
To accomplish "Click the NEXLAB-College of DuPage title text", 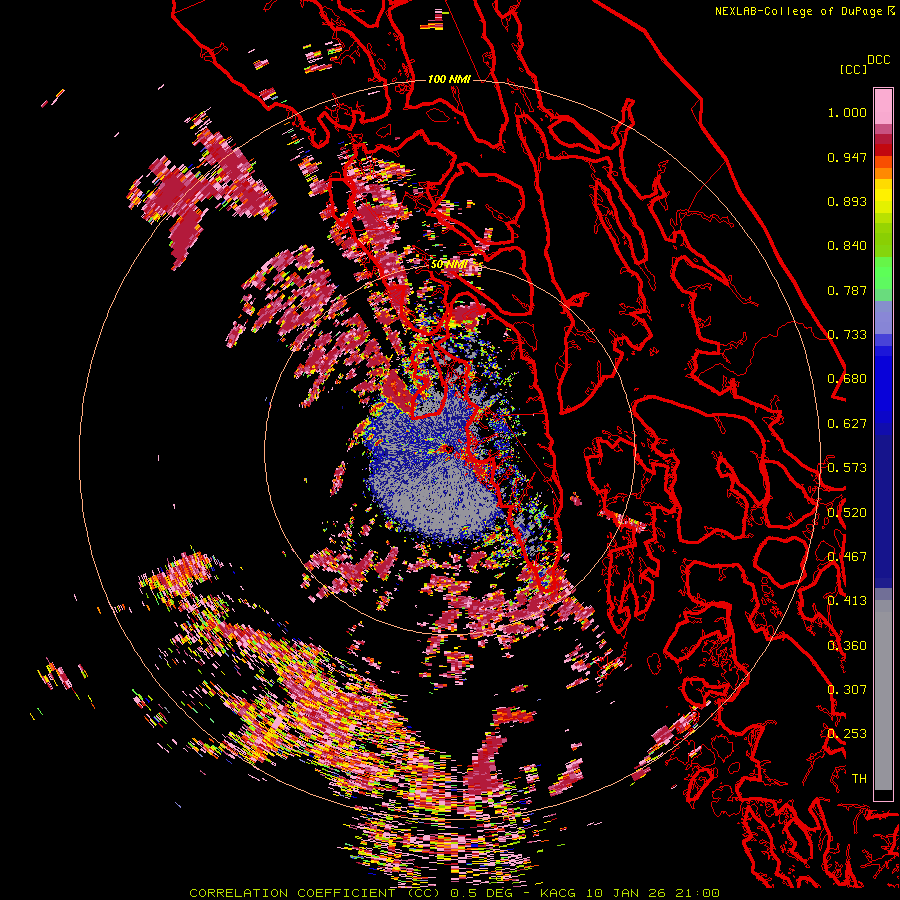I will click(801, 11).
